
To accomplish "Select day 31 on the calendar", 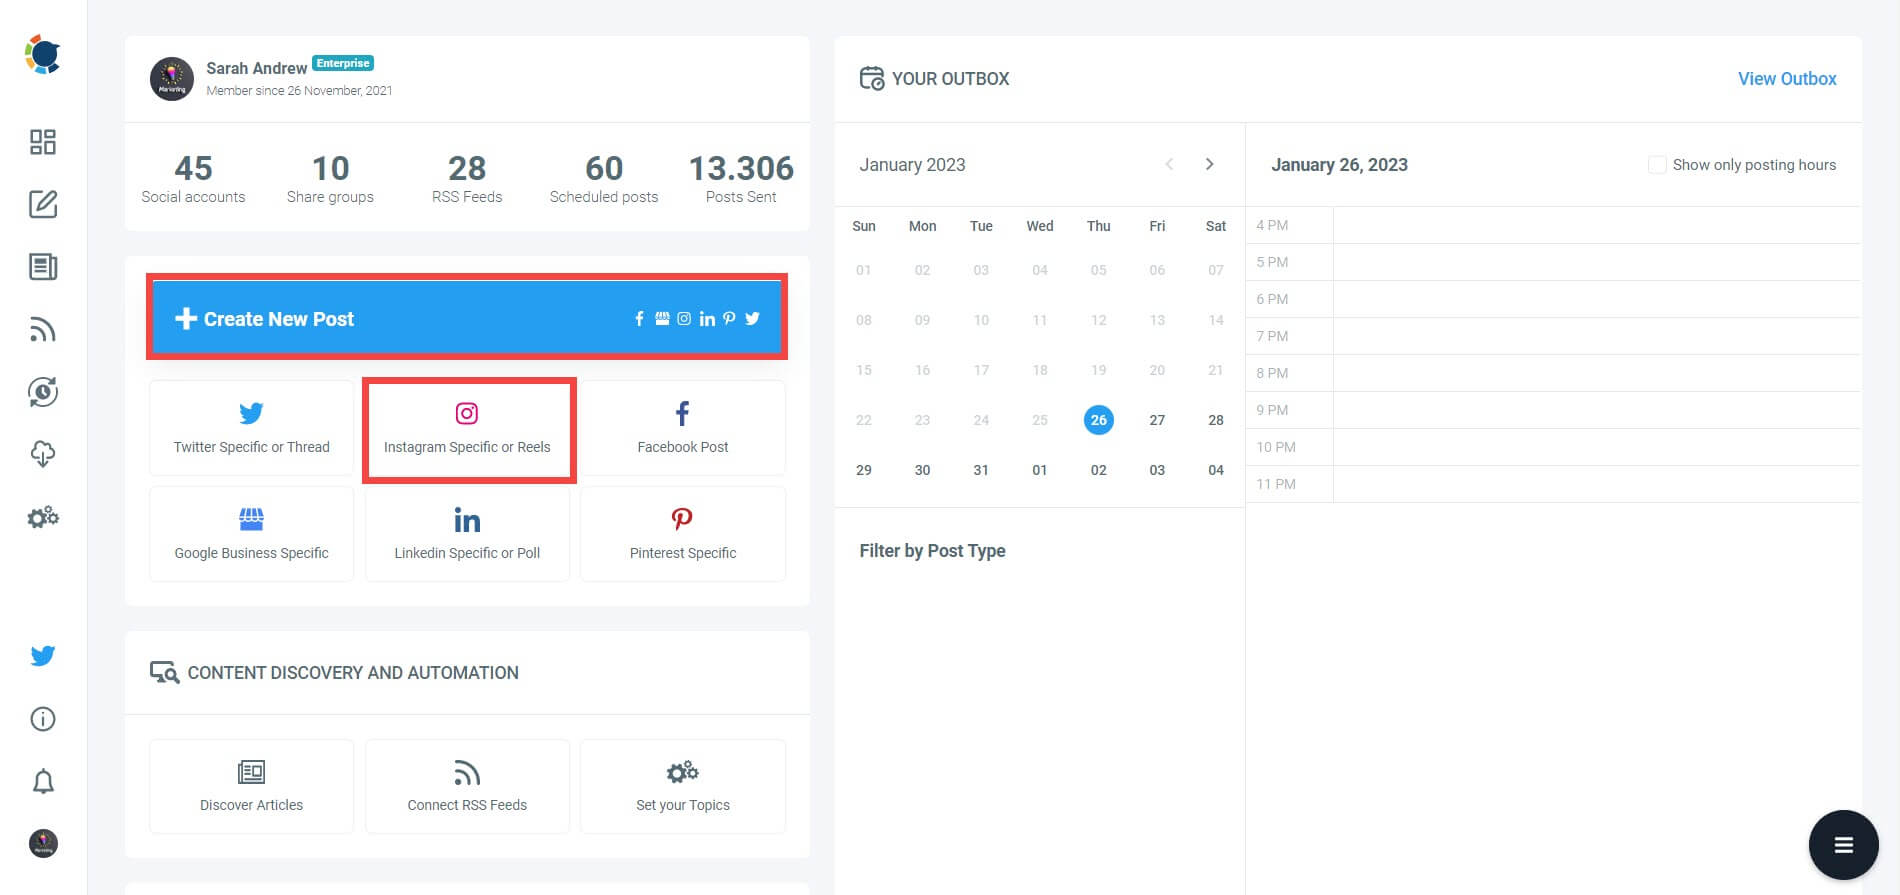I will point(981,470).
